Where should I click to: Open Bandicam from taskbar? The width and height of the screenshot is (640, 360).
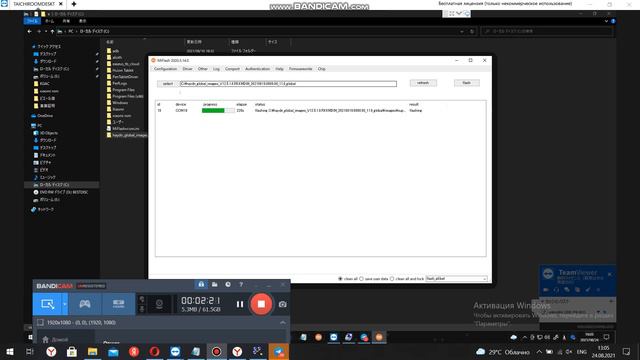point(216,352)
